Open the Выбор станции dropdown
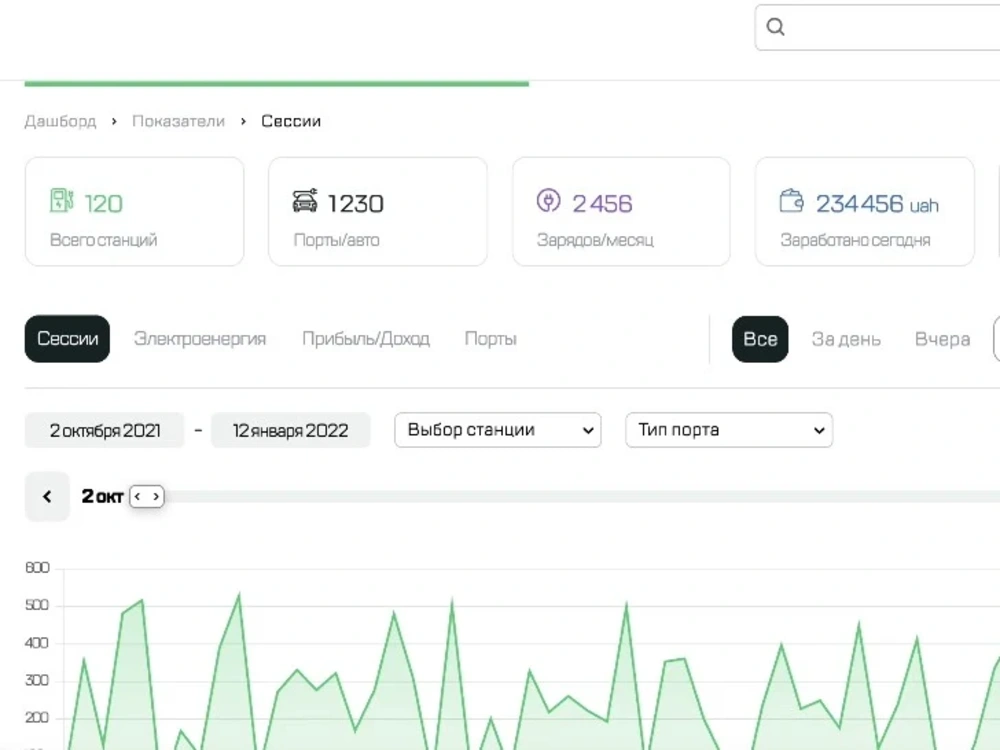Viewport: 1000px width, 750px height. (497, 430)
